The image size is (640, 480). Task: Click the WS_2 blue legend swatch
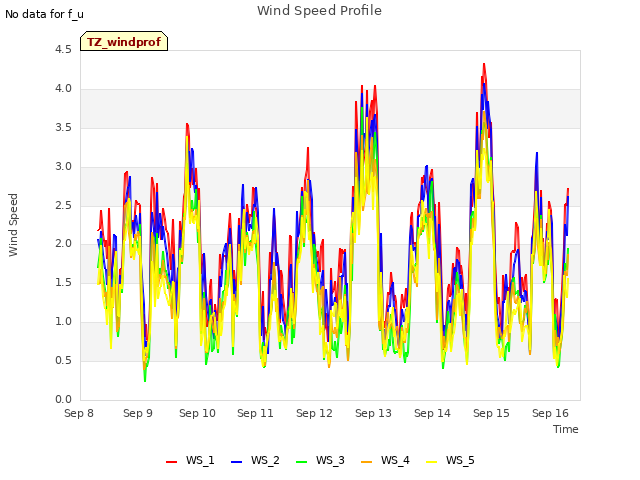coord(236,461)
